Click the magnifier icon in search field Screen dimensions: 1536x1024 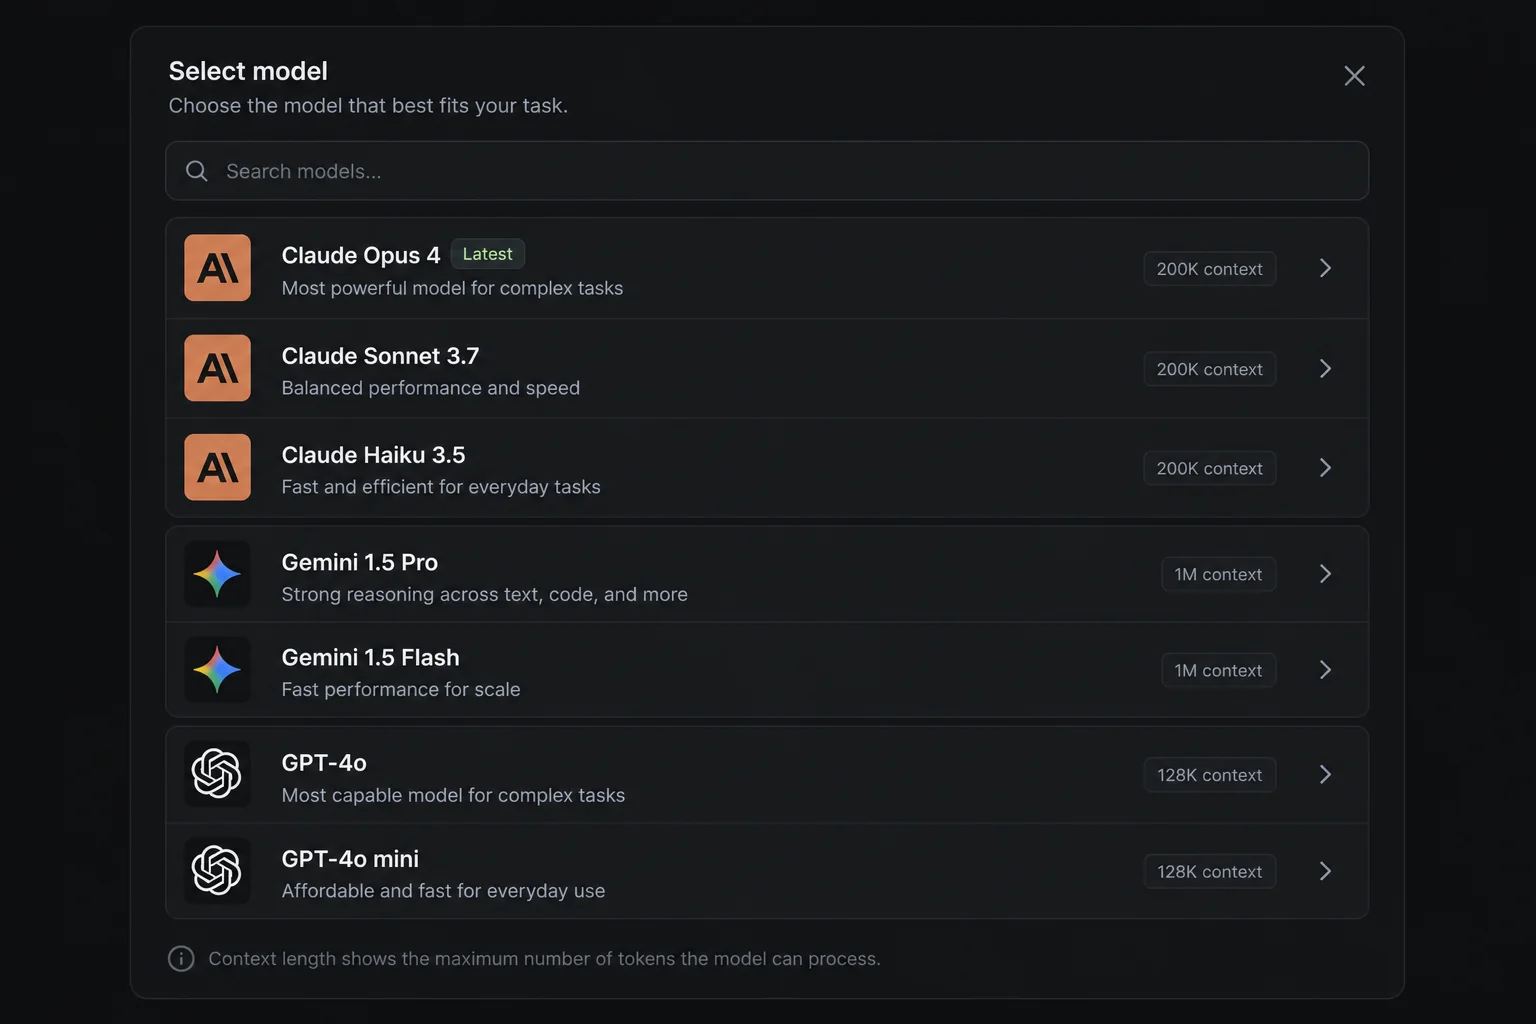197,171
